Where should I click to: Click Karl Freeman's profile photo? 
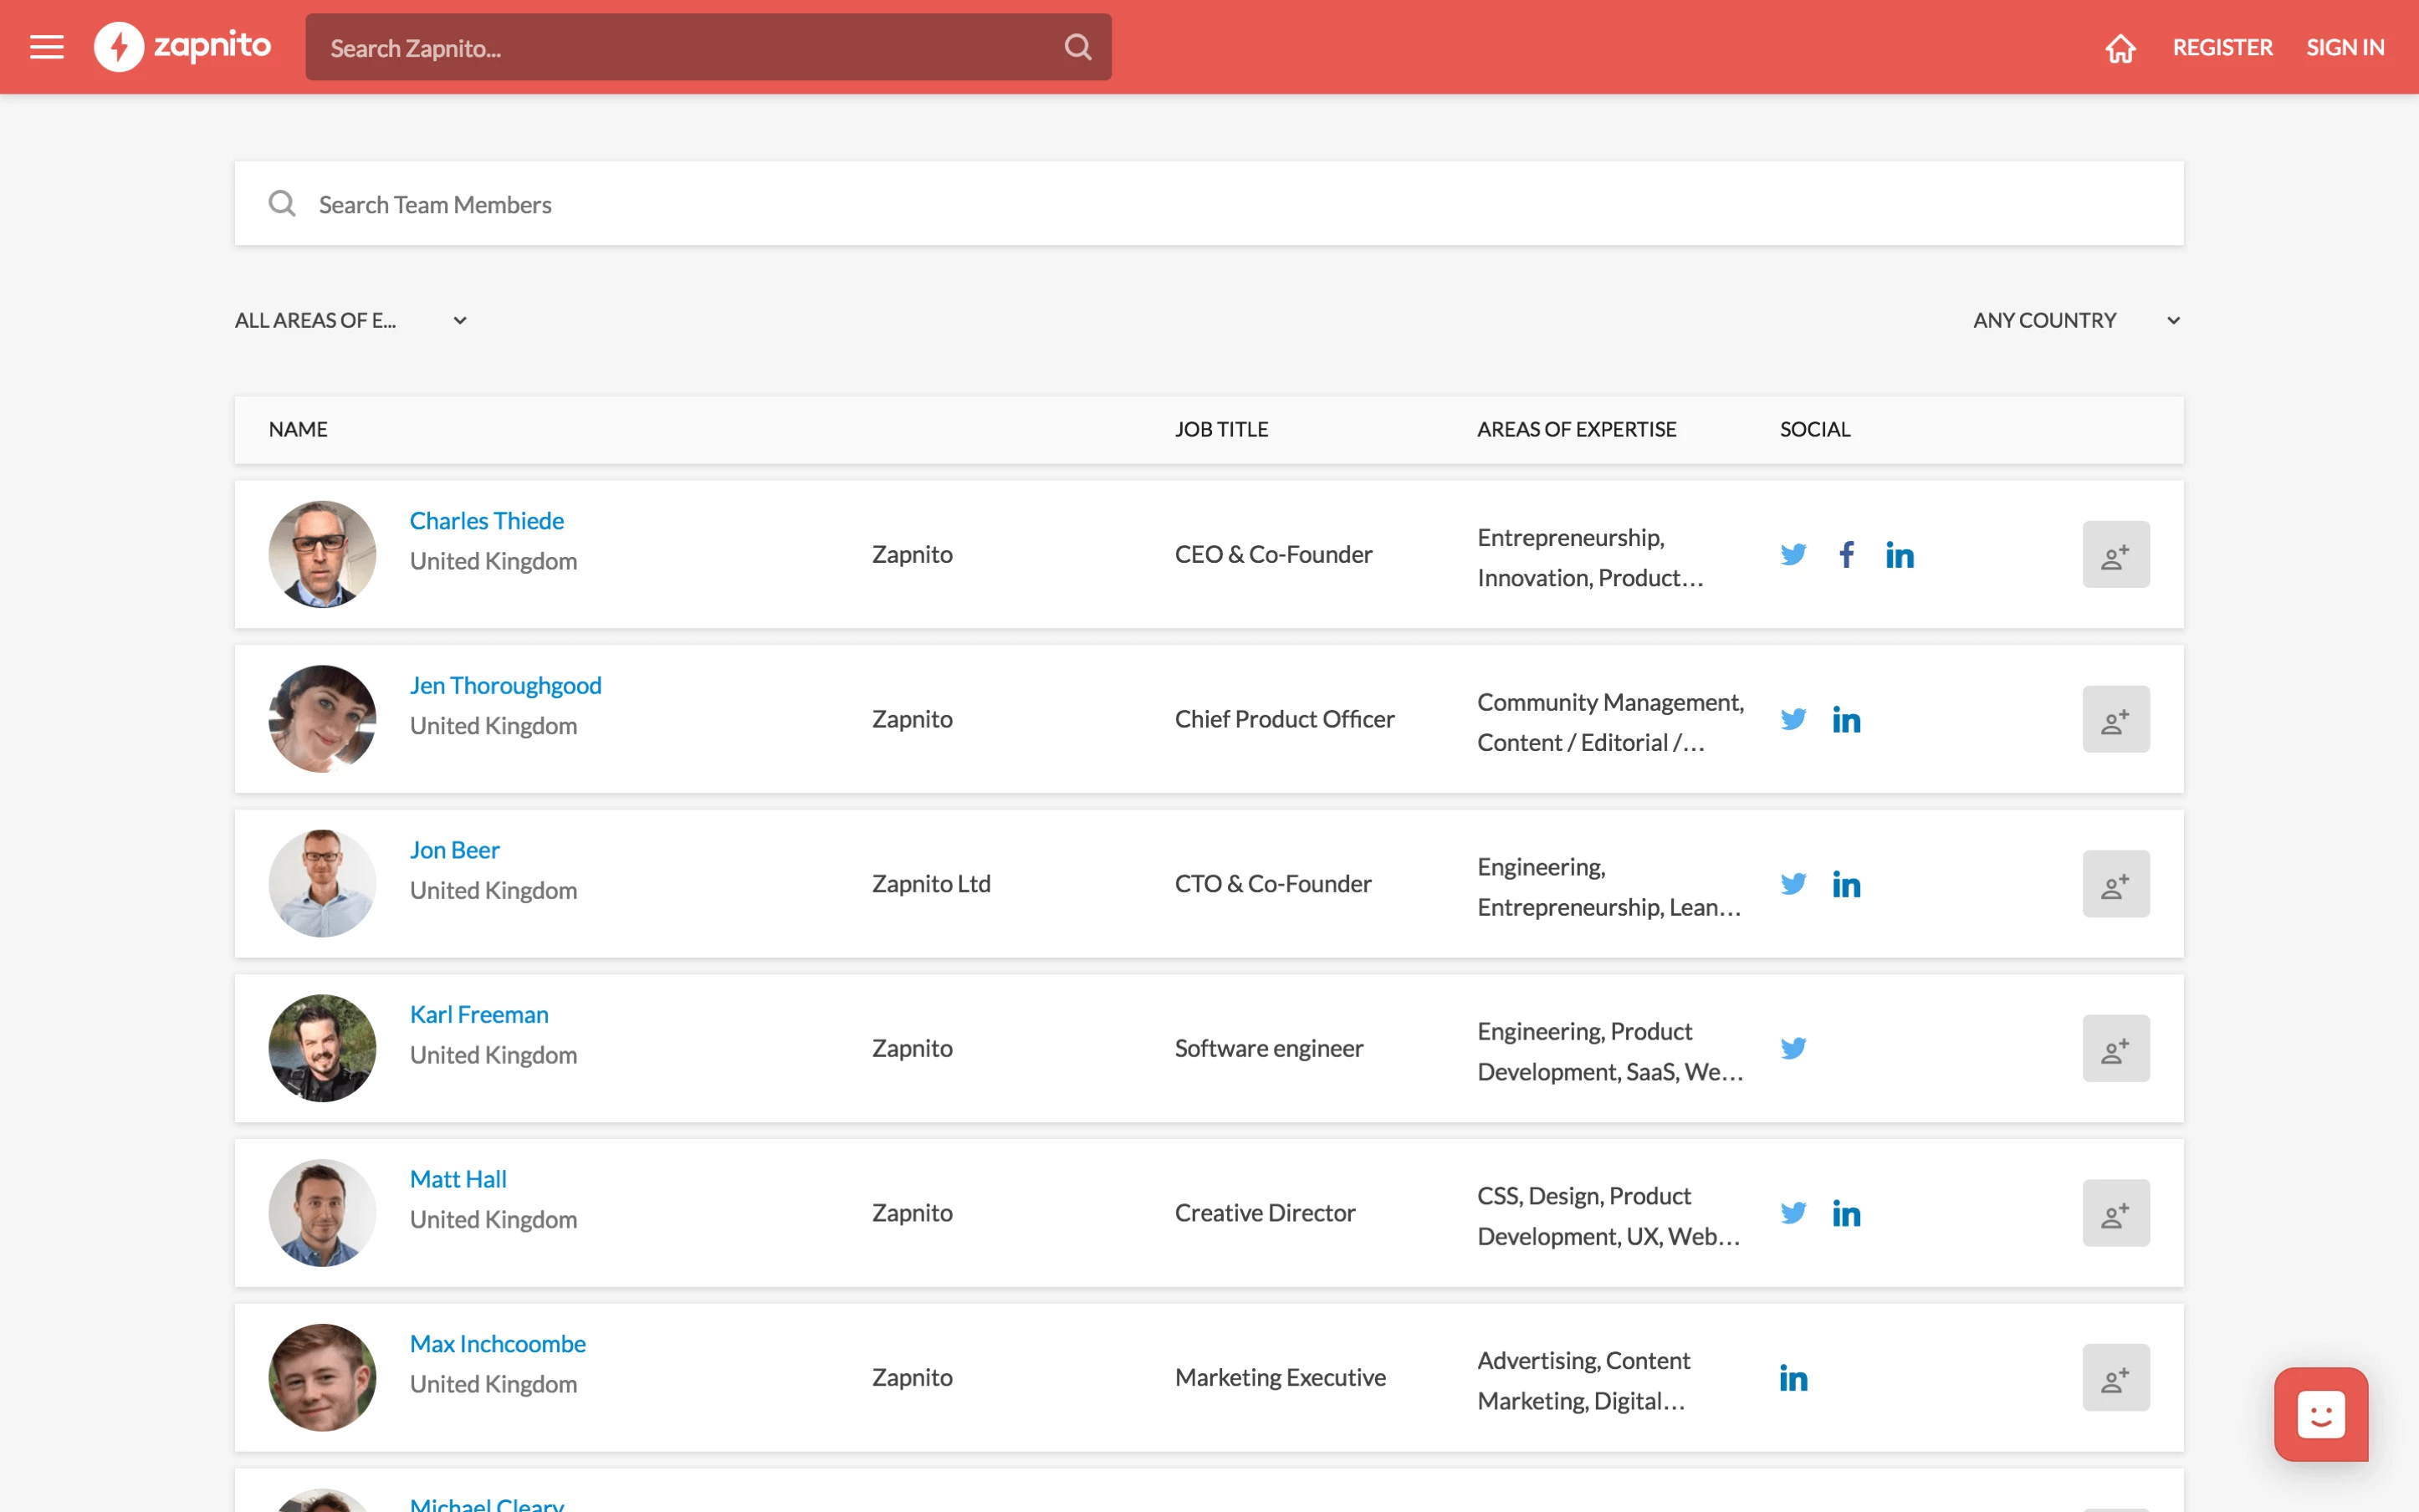pyautogui.click(x=322, y=1048)
